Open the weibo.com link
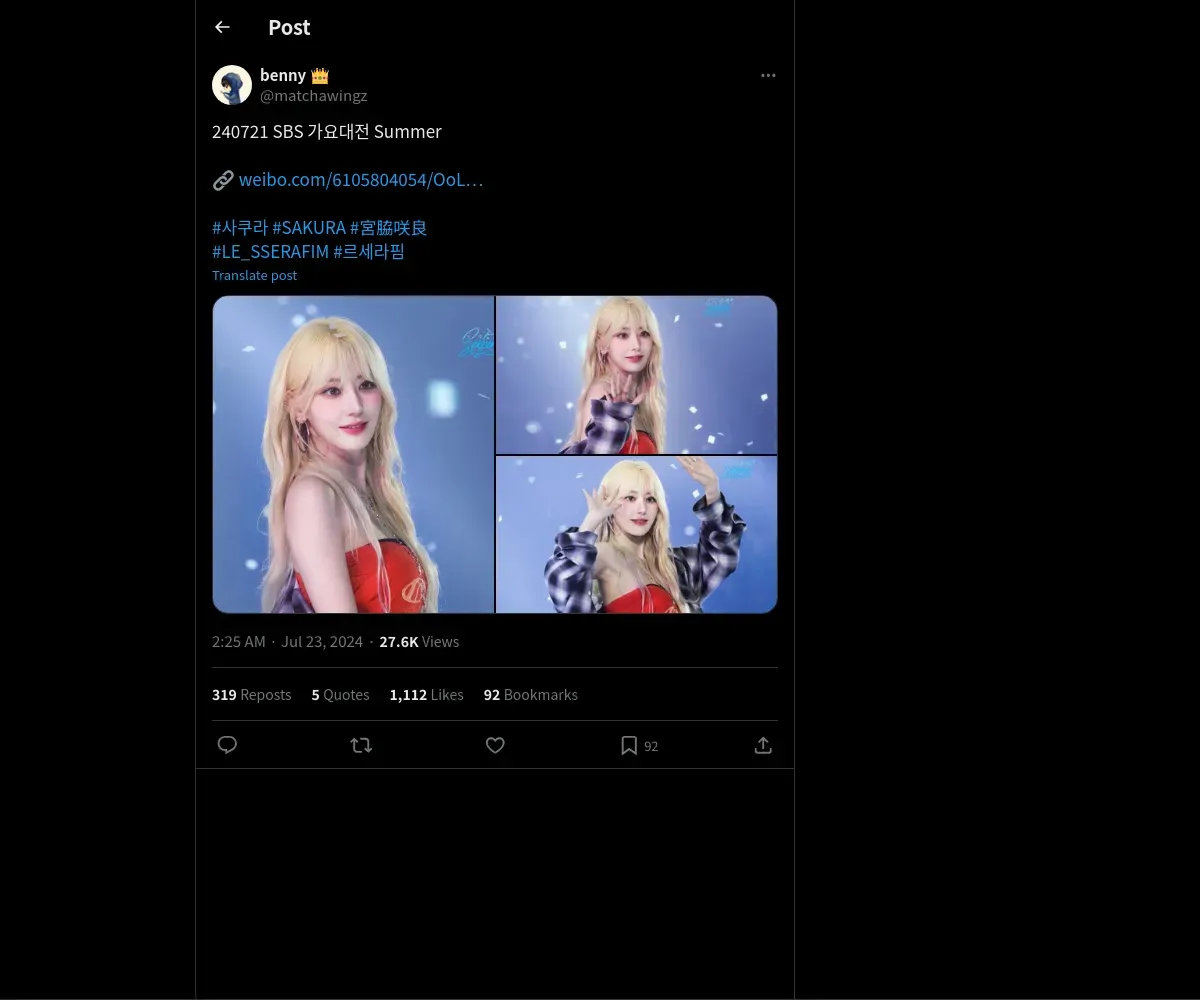Screen dimensions: 1200x1000 360,180
